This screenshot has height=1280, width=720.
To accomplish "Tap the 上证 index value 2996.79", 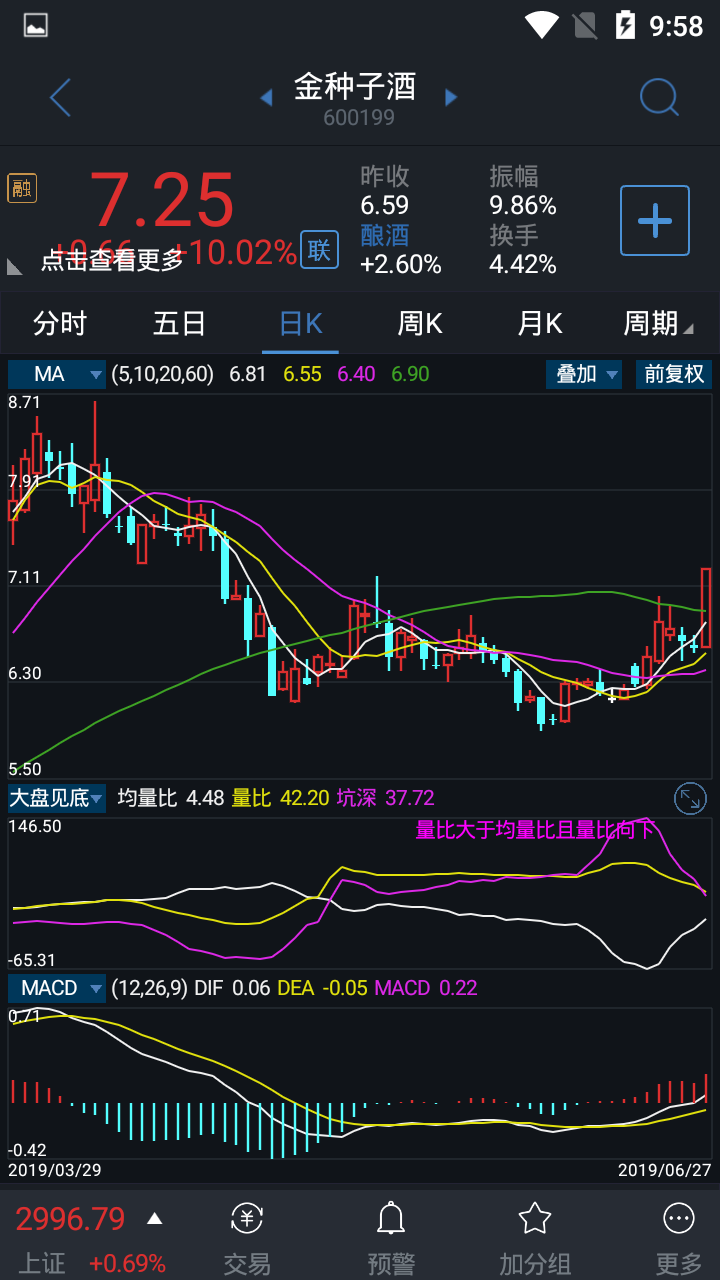I will 70,1219.
